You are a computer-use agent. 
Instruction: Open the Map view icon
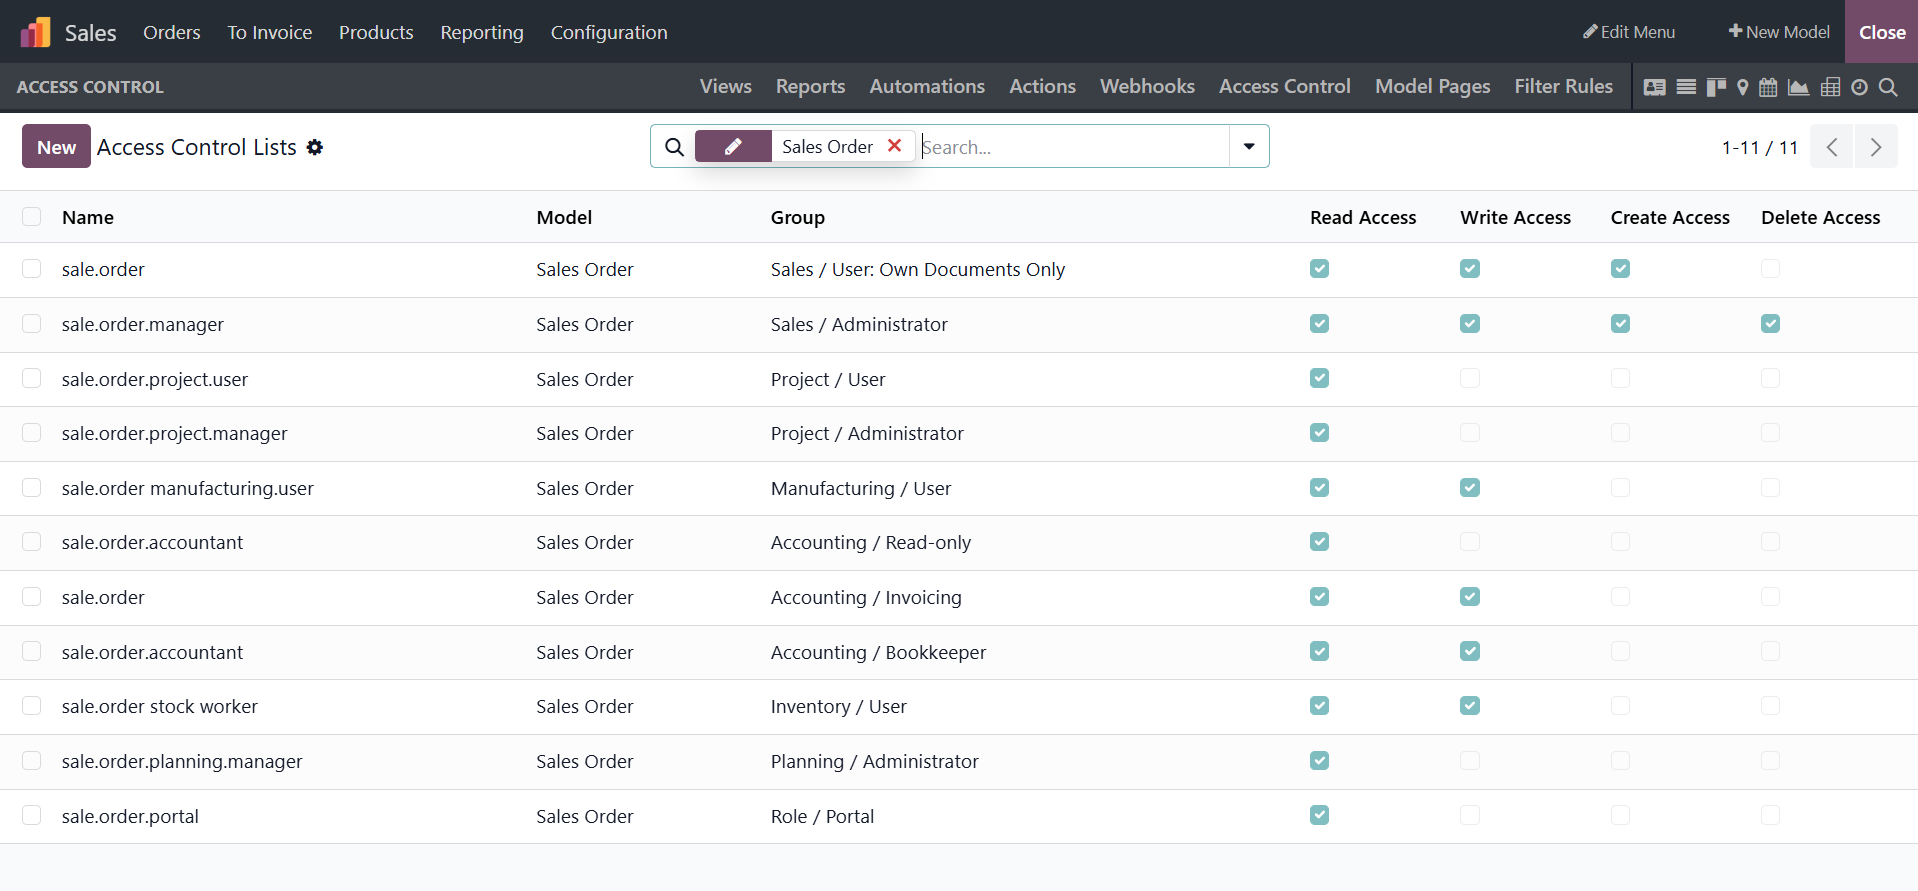tap(1743, 87)
